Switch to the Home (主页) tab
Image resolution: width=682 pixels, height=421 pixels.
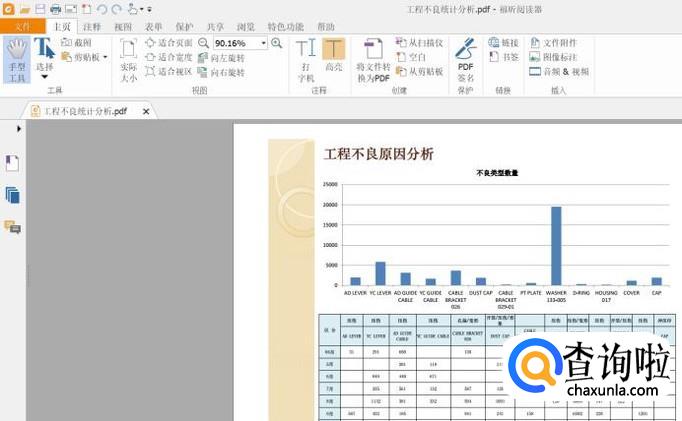tap(62, 27)
